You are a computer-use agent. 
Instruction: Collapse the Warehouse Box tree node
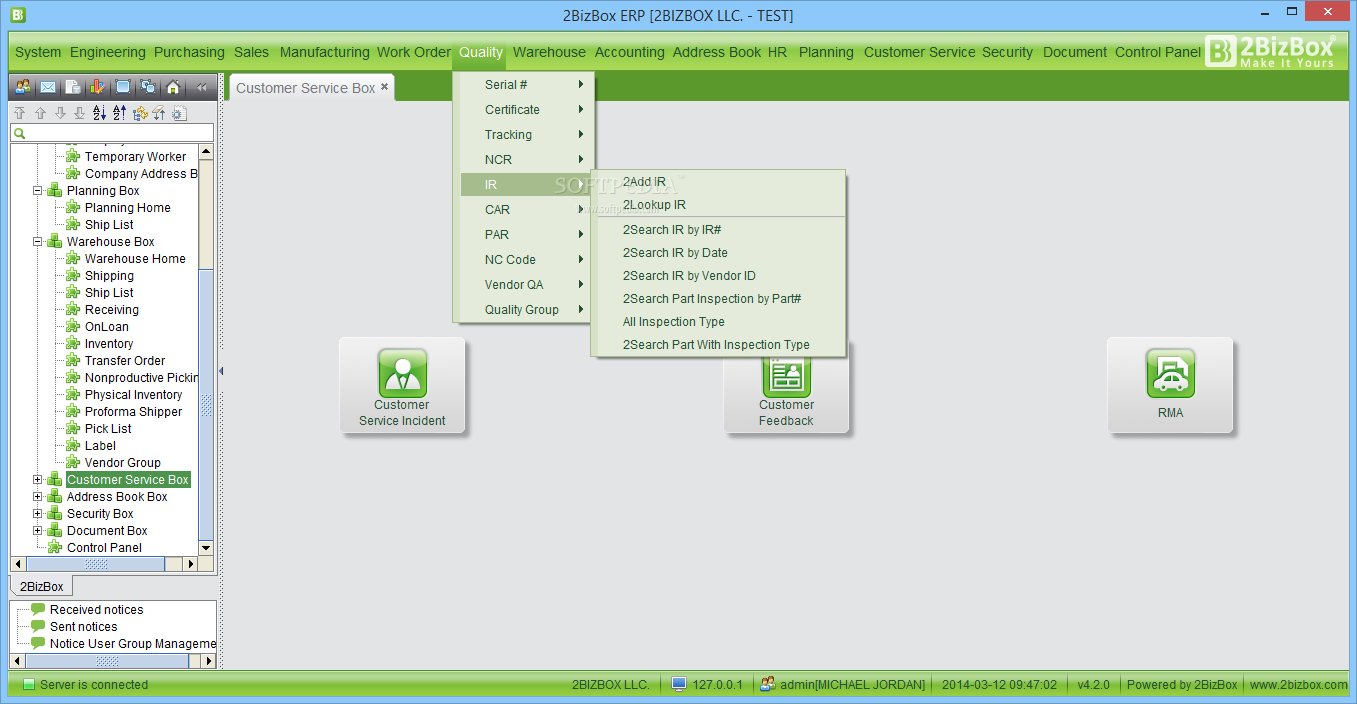click(x=38, y=242)
